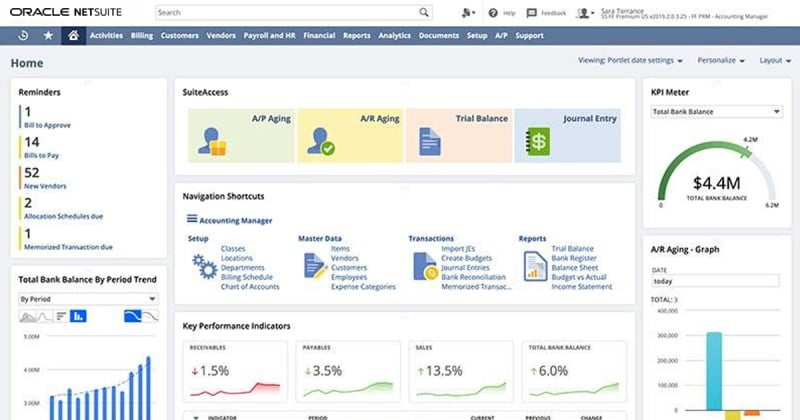
Task: Open the Activities menu
Action: 106,36
